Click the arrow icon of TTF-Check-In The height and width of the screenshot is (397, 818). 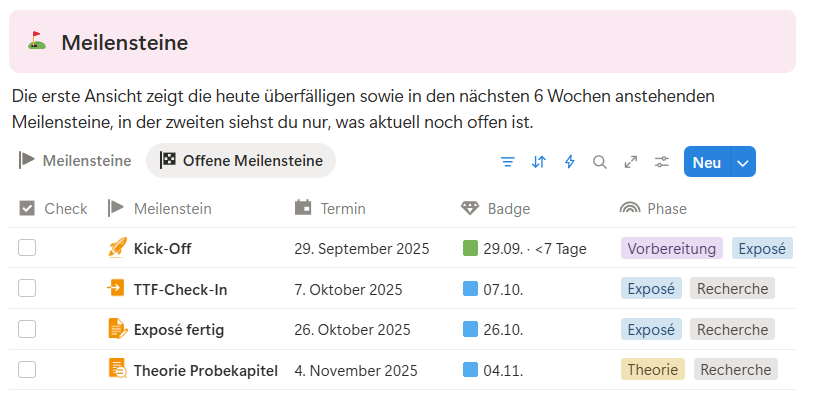(116, 288)
